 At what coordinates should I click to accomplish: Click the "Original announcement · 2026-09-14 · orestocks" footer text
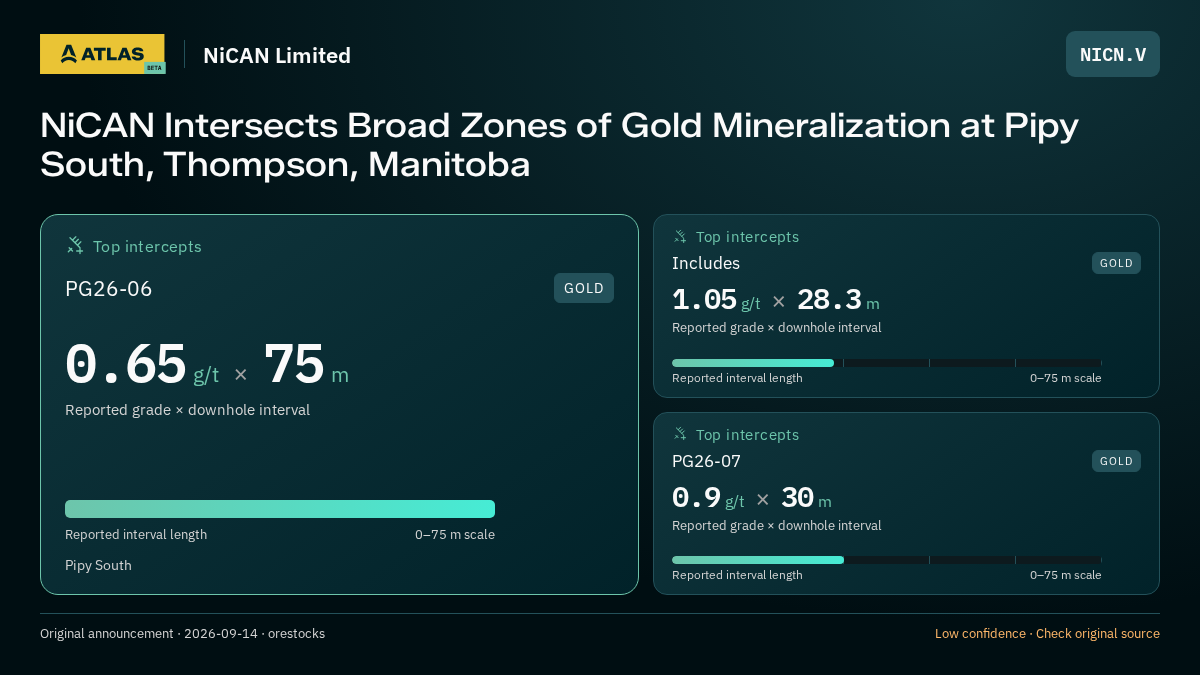click(182, 634)
